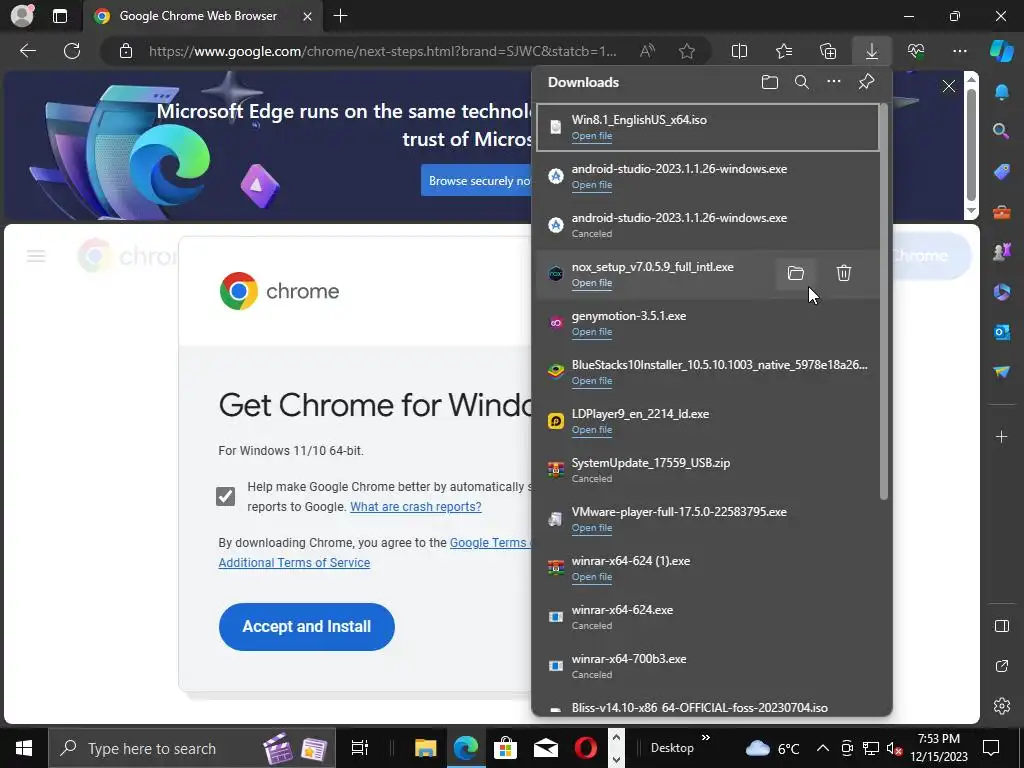Viewport: 1024px width, 768px height.
Task: Open Microsoft Store from taskbar
Action: pos(505,748)
